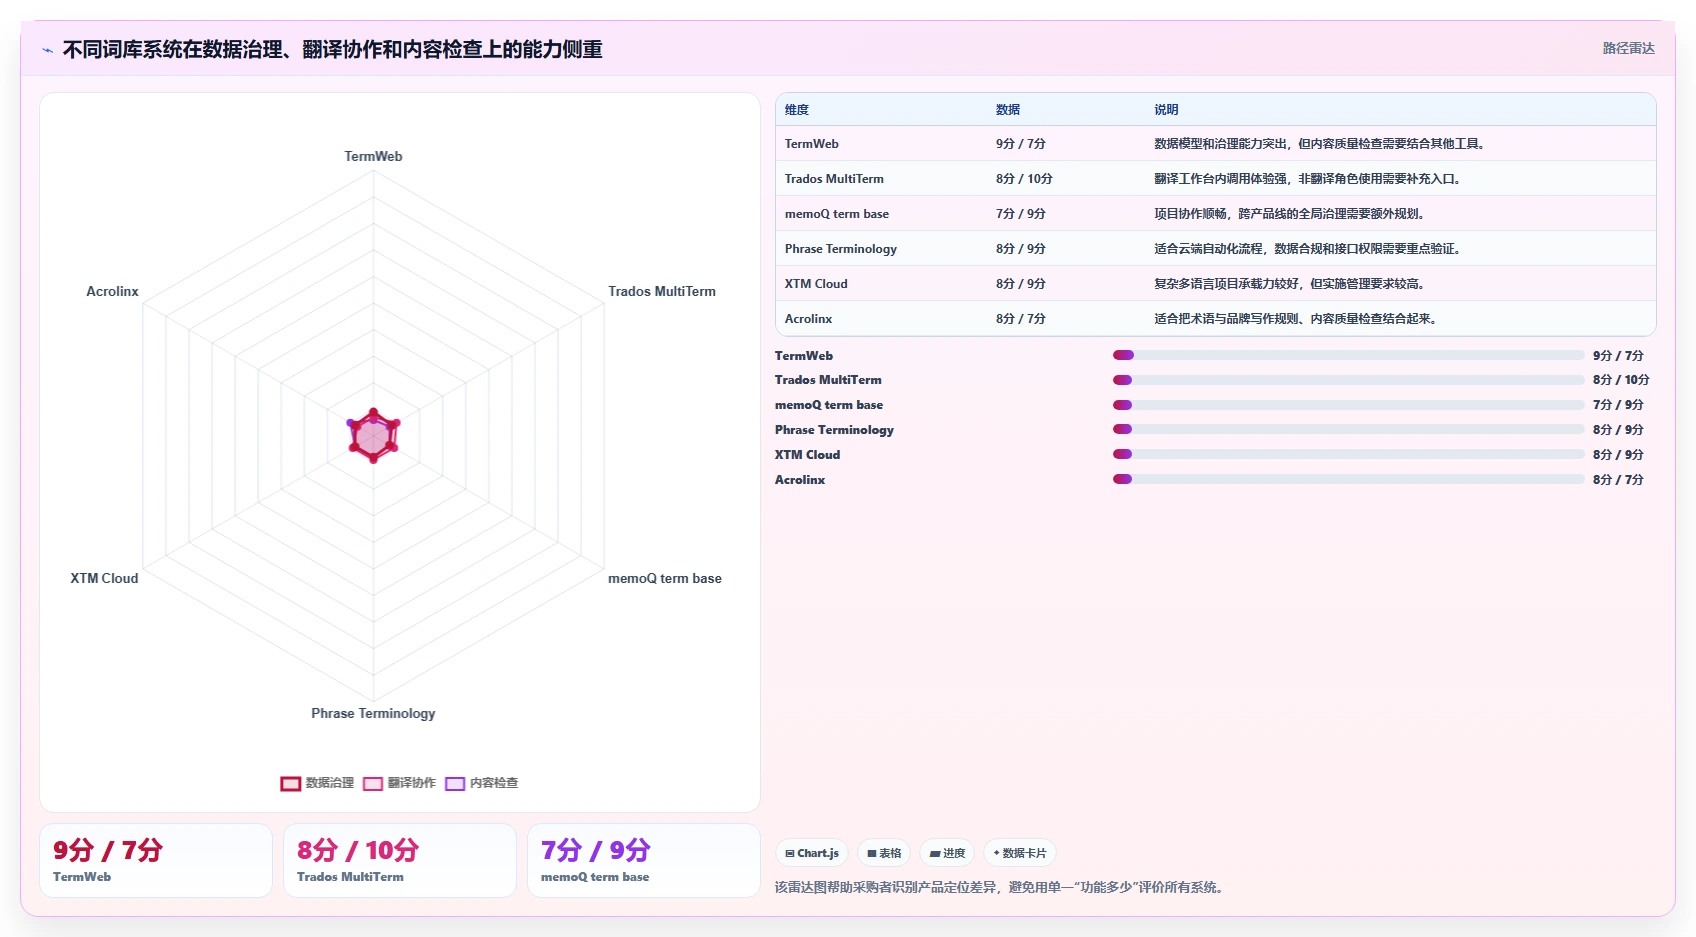Open the TermWeb 9分 / 7分 stat card

(156, 860)
